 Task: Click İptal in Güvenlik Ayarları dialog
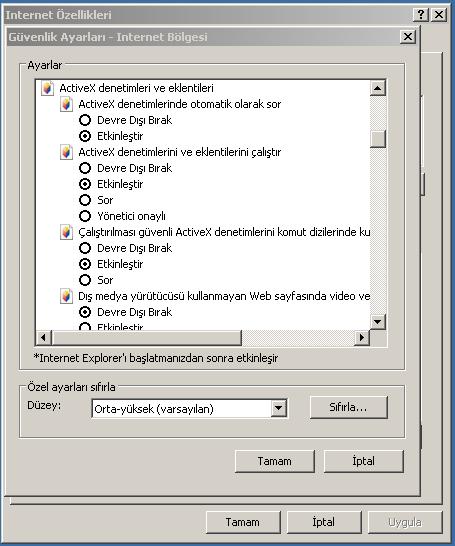point(364,461)
